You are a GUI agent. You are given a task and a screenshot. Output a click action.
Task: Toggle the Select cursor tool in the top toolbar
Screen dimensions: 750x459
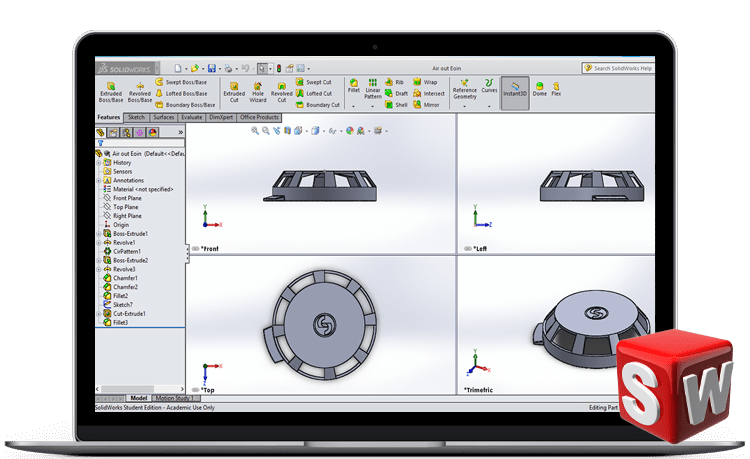pyautogui.click(x=262, y=68)
